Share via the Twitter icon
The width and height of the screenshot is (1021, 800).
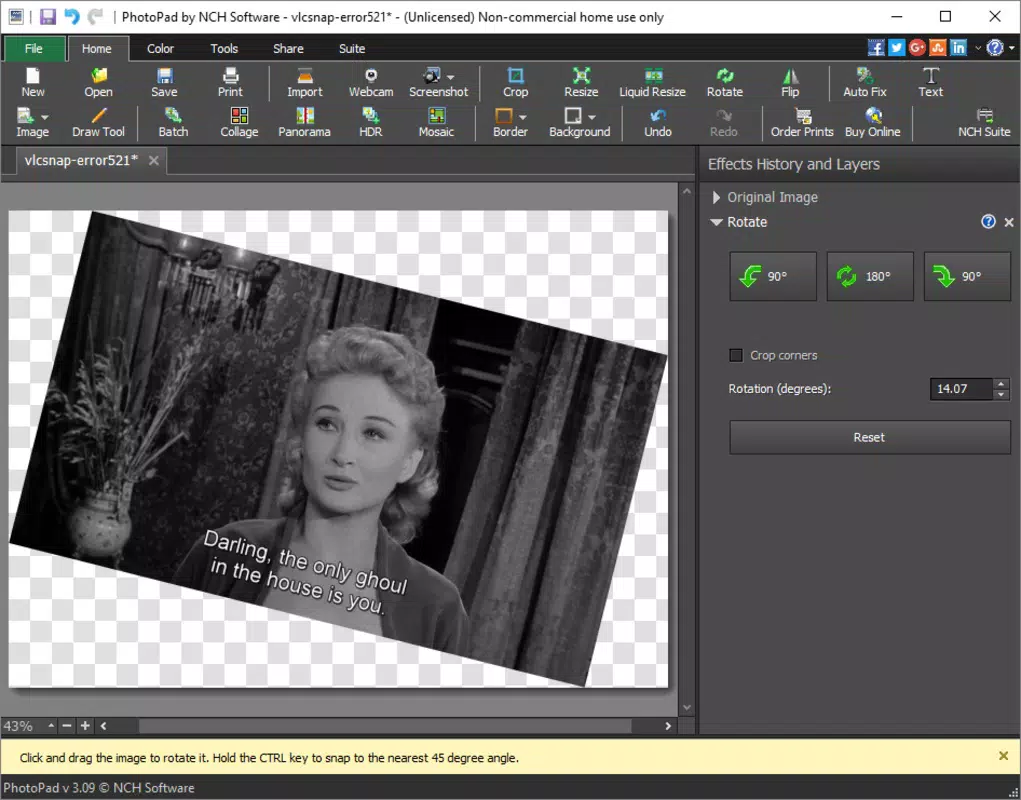pos(897,48)
